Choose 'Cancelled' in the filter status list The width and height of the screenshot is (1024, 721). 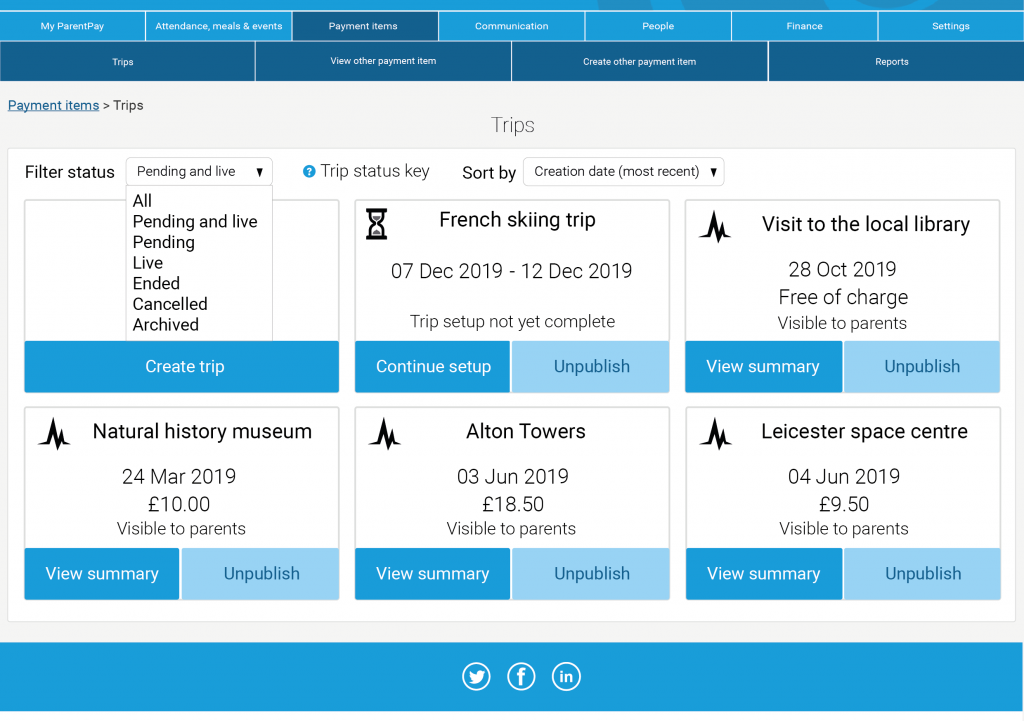(170, 304)
